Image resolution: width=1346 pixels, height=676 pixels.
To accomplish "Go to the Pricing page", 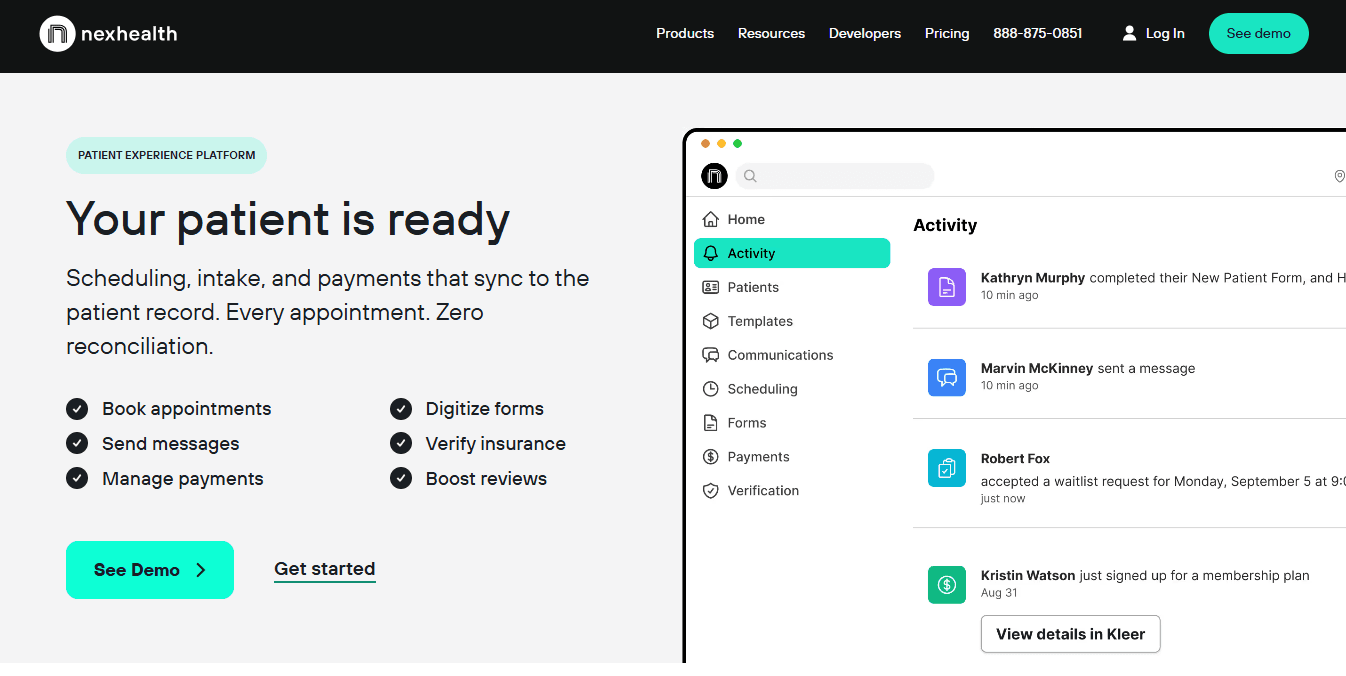I will (x=947, y=33).
